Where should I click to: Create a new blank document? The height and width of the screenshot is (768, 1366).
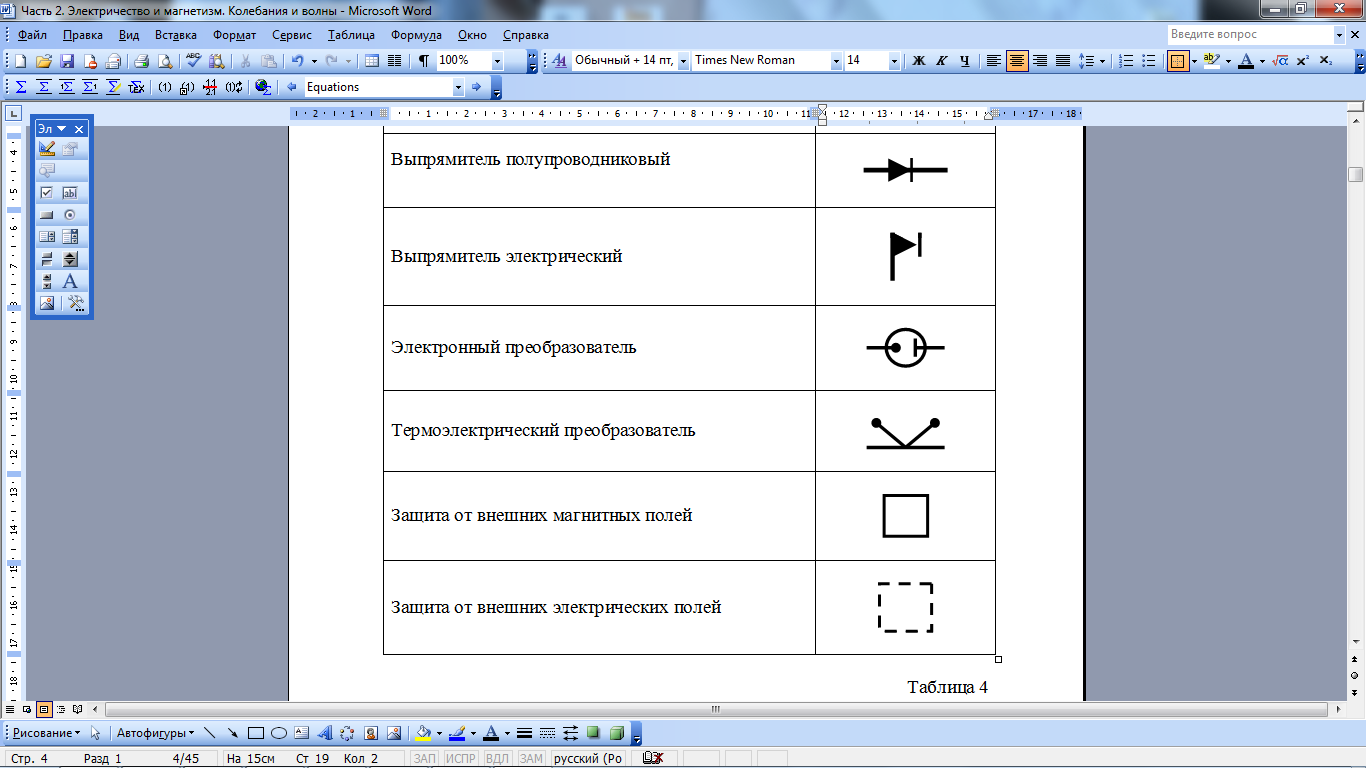(x=21, y=61)
